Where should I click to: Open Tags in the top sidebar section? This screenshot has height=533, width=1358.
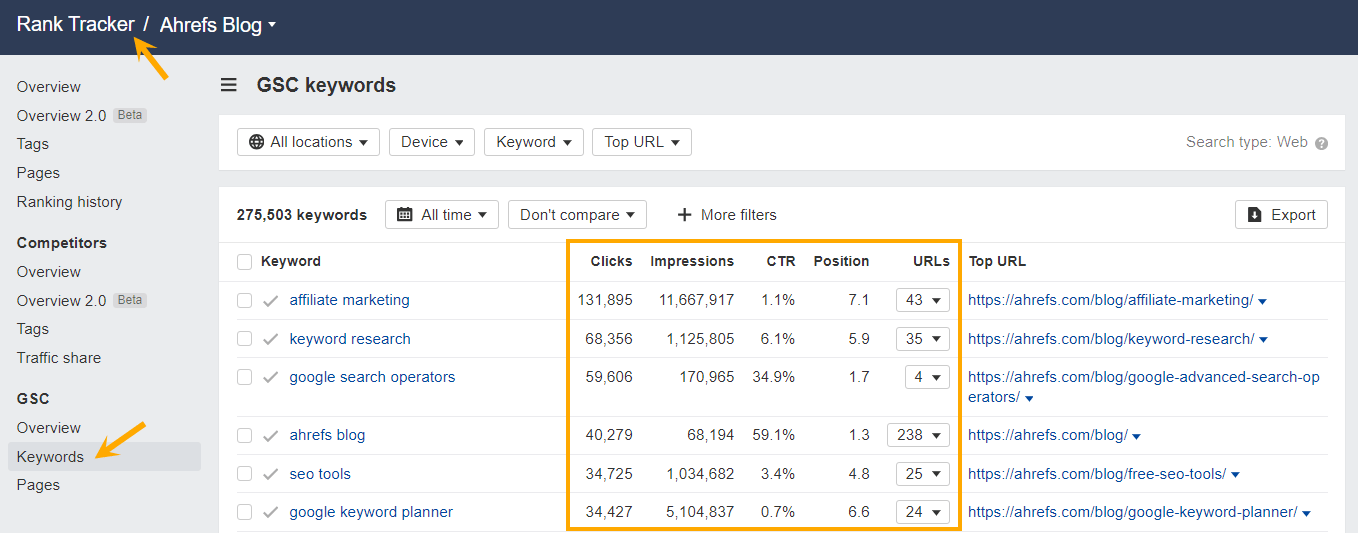coord(33,144)
